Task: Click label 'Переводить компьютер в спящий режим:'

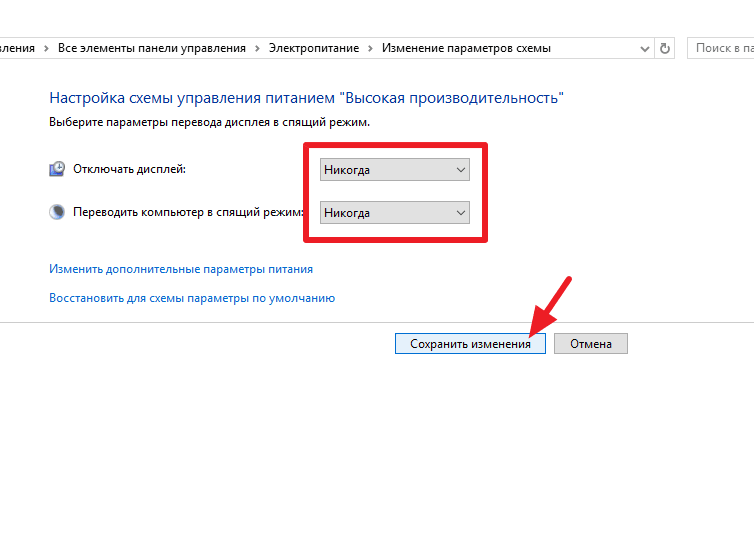Action: 188,212
